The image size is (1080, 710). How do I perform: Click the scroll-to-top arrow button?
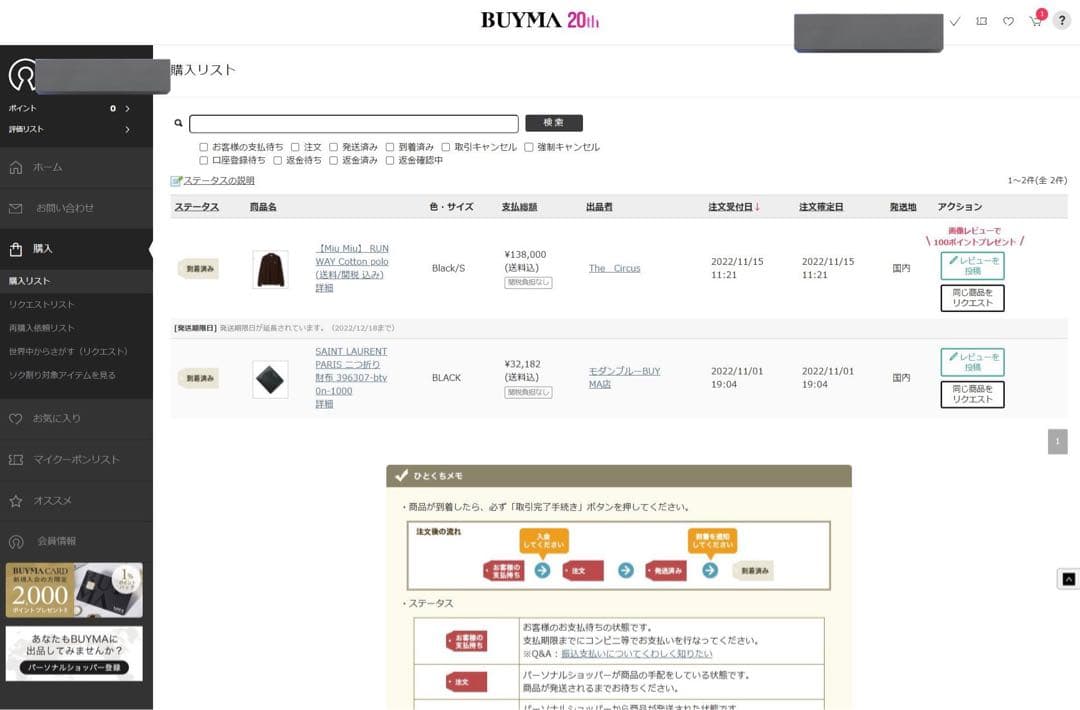(1068, 579)
